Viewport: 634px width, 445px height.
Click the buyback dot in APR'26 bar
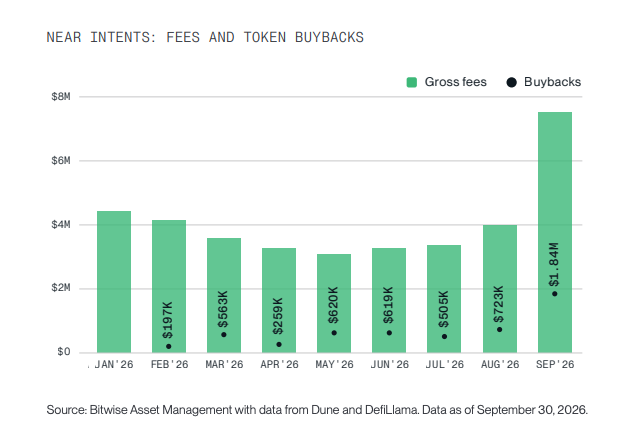coord(279,344)
